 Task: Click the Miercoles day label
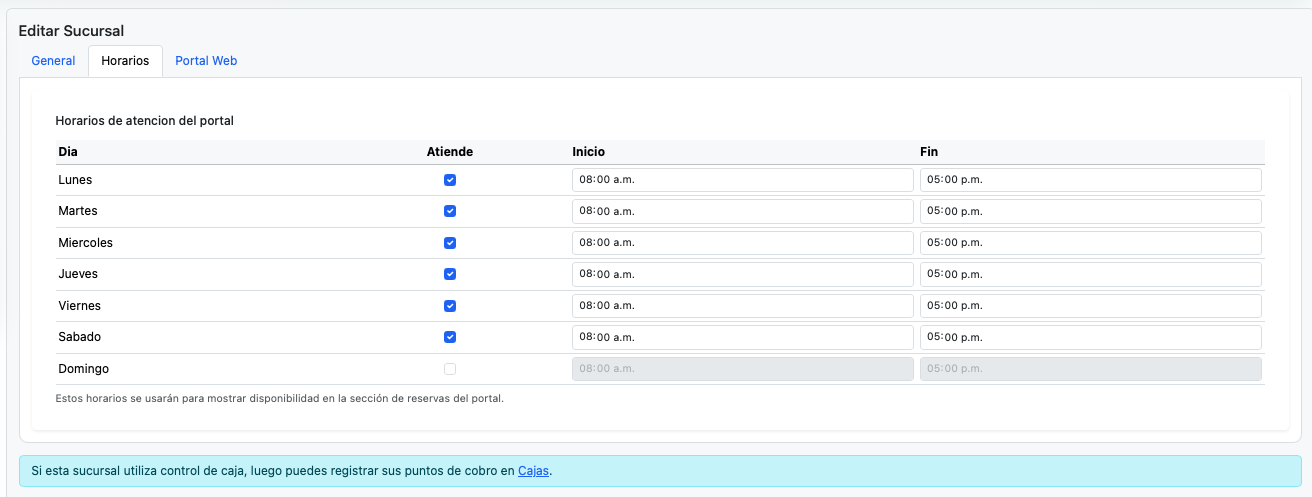coord(85,243)
